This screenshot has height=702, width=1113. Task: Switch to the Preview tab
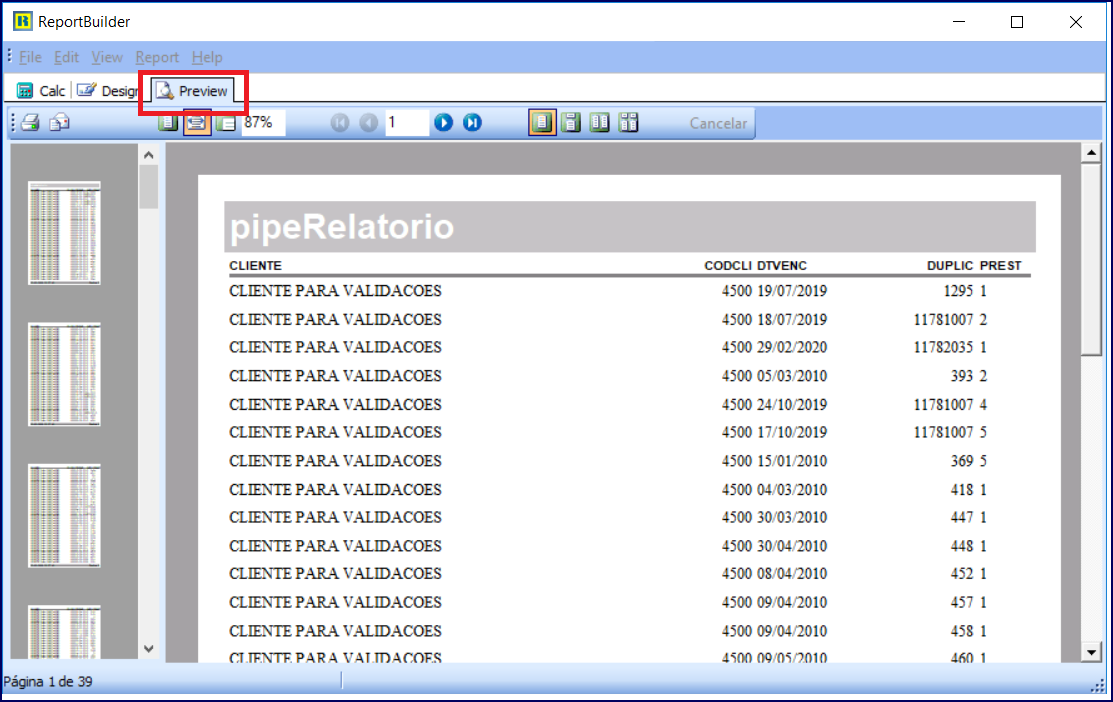tap(193, 91)
